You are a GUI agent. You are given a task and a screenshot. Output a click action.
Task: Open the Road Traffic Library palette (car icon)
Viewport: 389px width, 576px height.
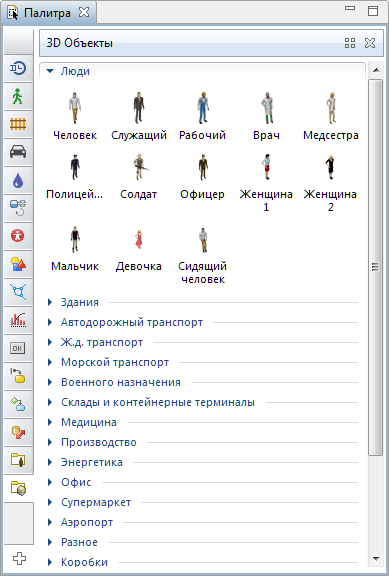pos(18,152)
